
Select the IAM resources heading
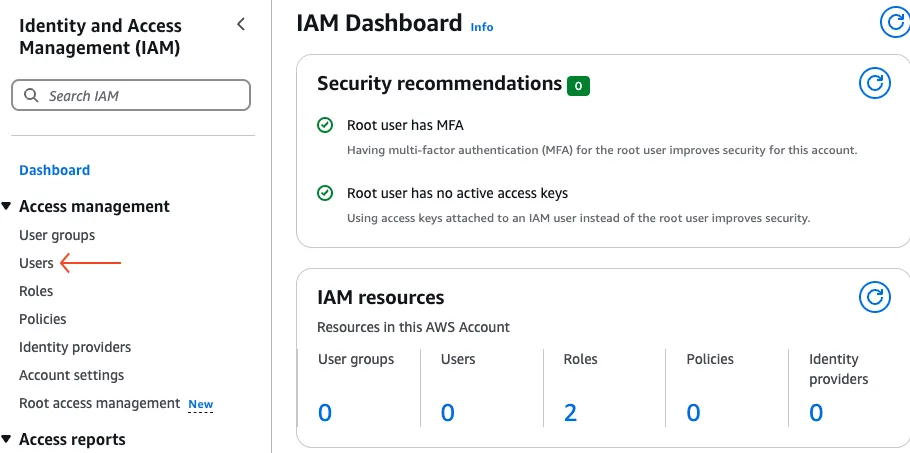pos(381,297)
